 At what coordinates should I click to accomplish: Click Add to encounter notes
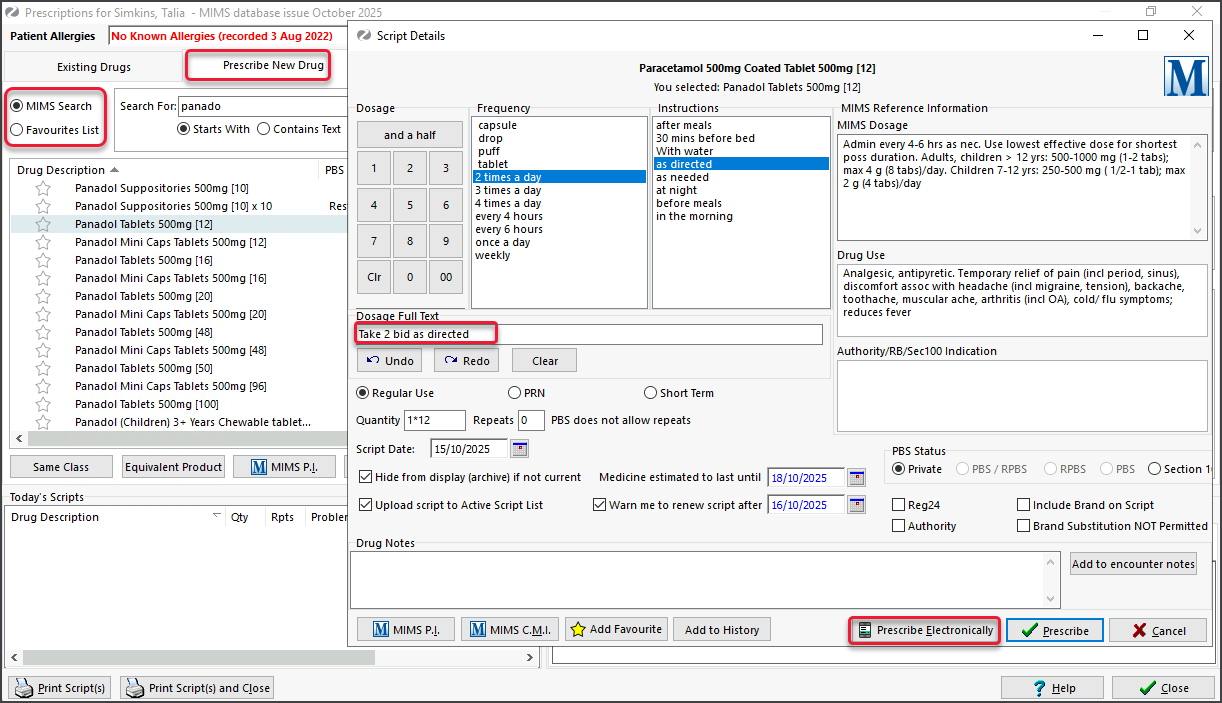coord(1133,564)
